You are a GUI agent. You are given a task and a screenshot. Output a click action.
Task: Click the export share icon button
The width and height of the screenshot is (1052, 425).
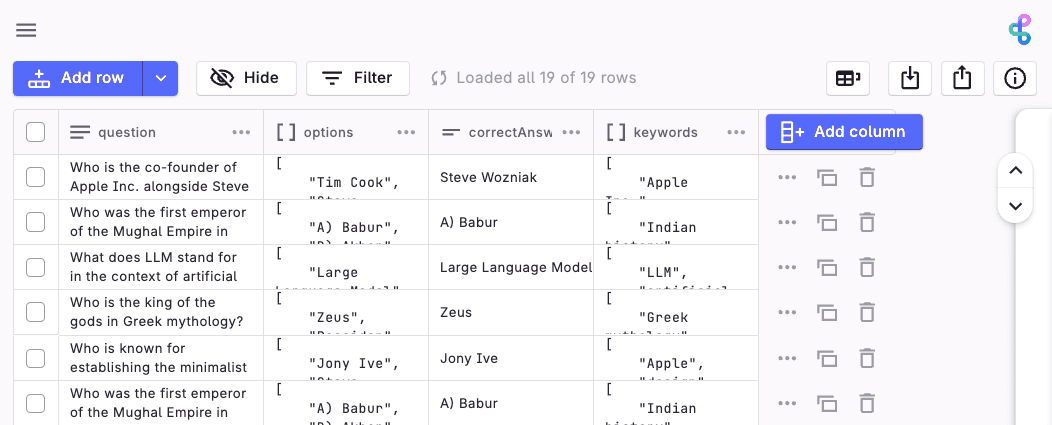point(962,78)
